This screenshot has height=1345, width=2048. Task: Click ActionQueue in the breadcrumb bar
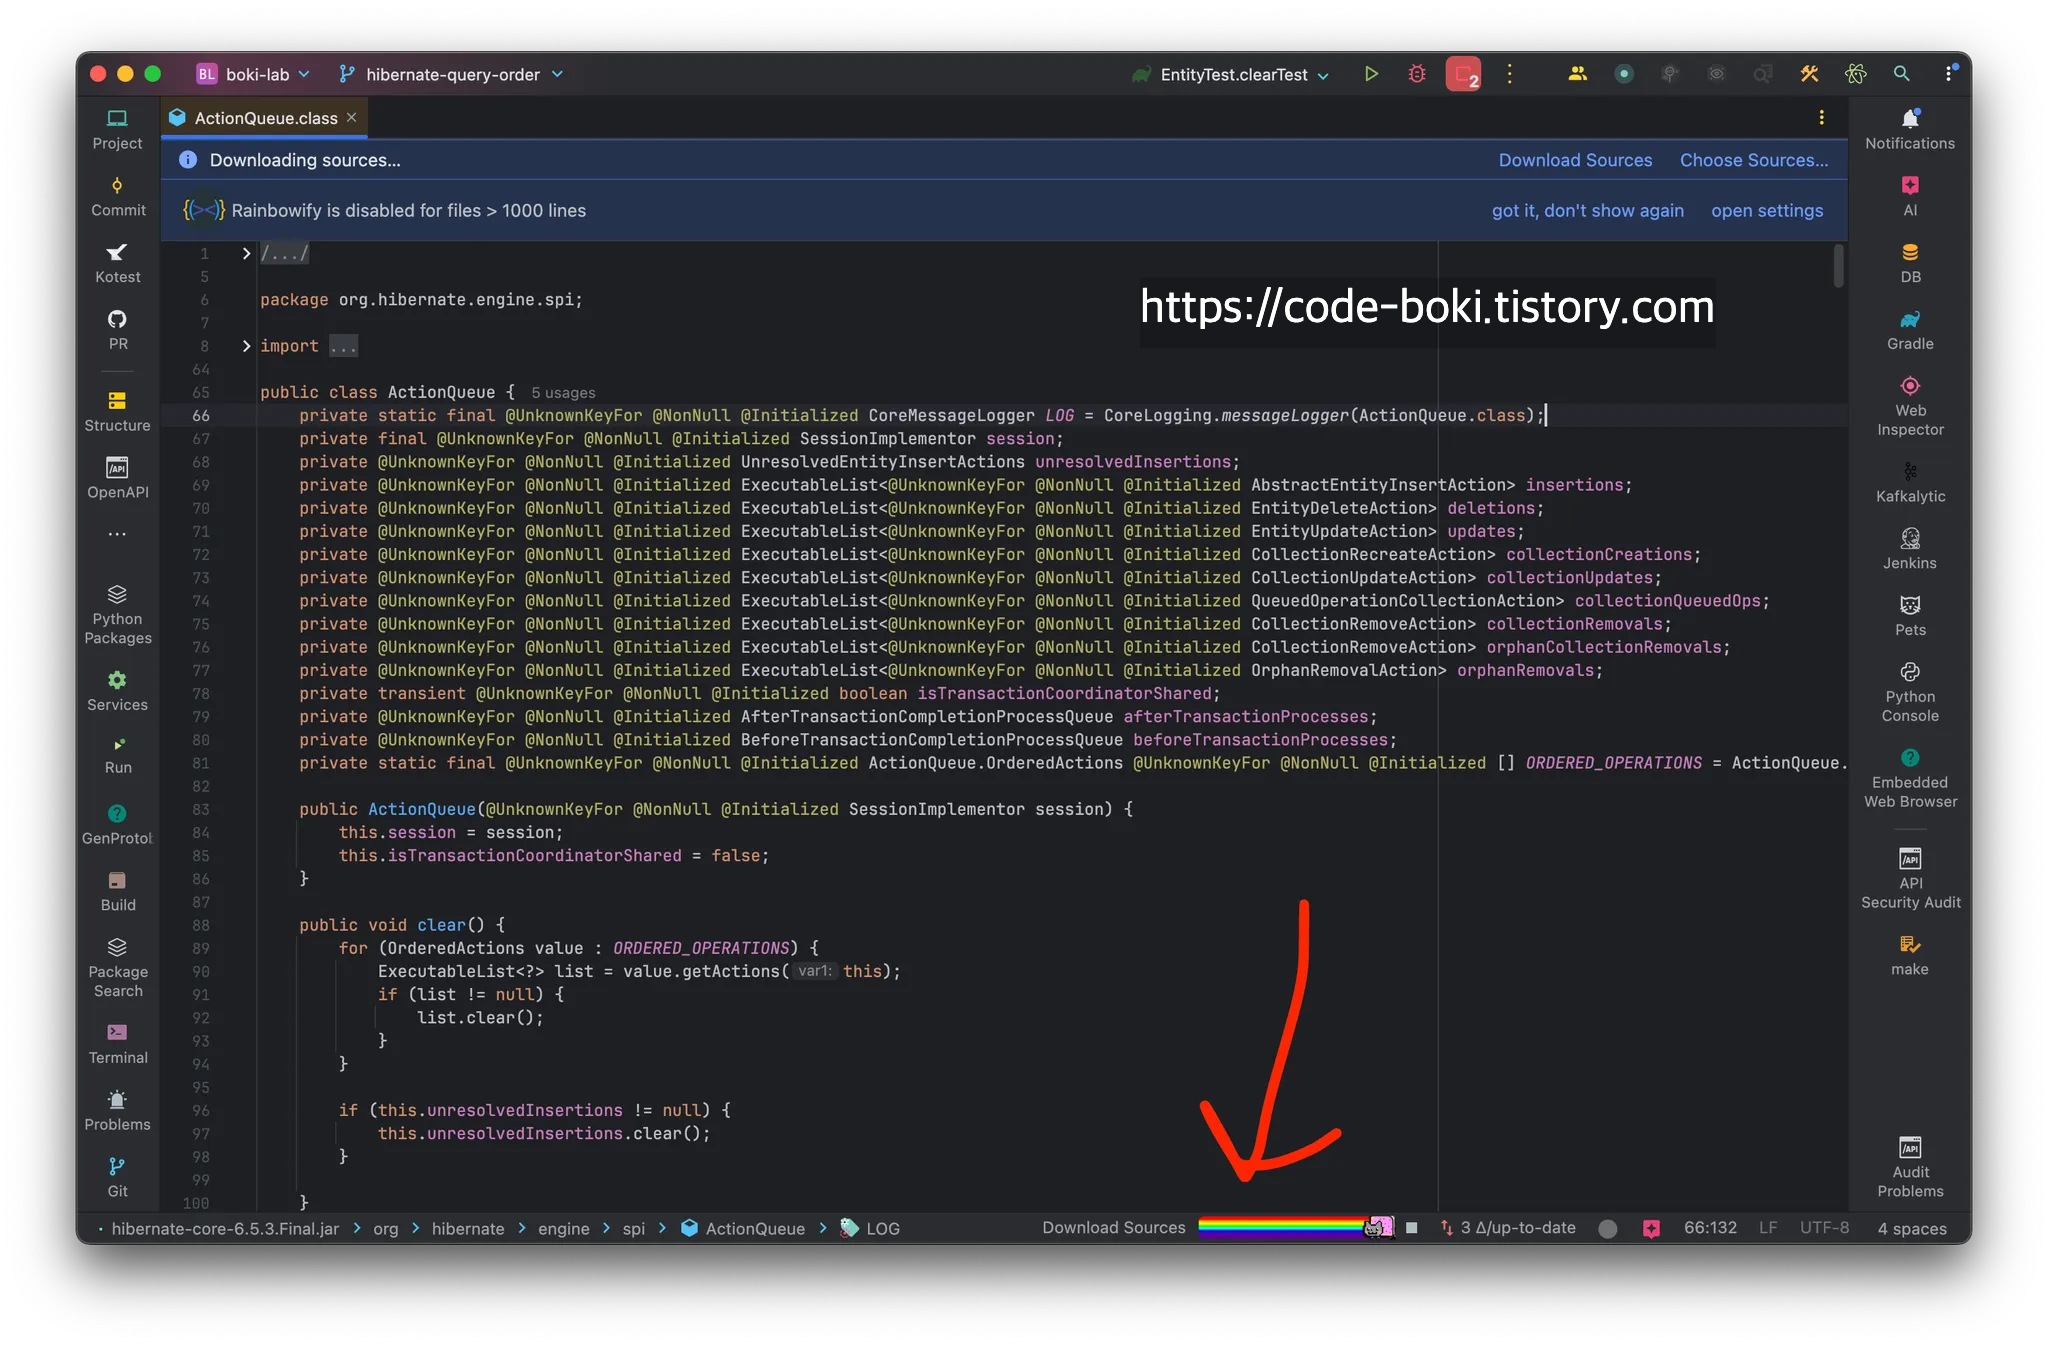click(x=754, y=1228)
